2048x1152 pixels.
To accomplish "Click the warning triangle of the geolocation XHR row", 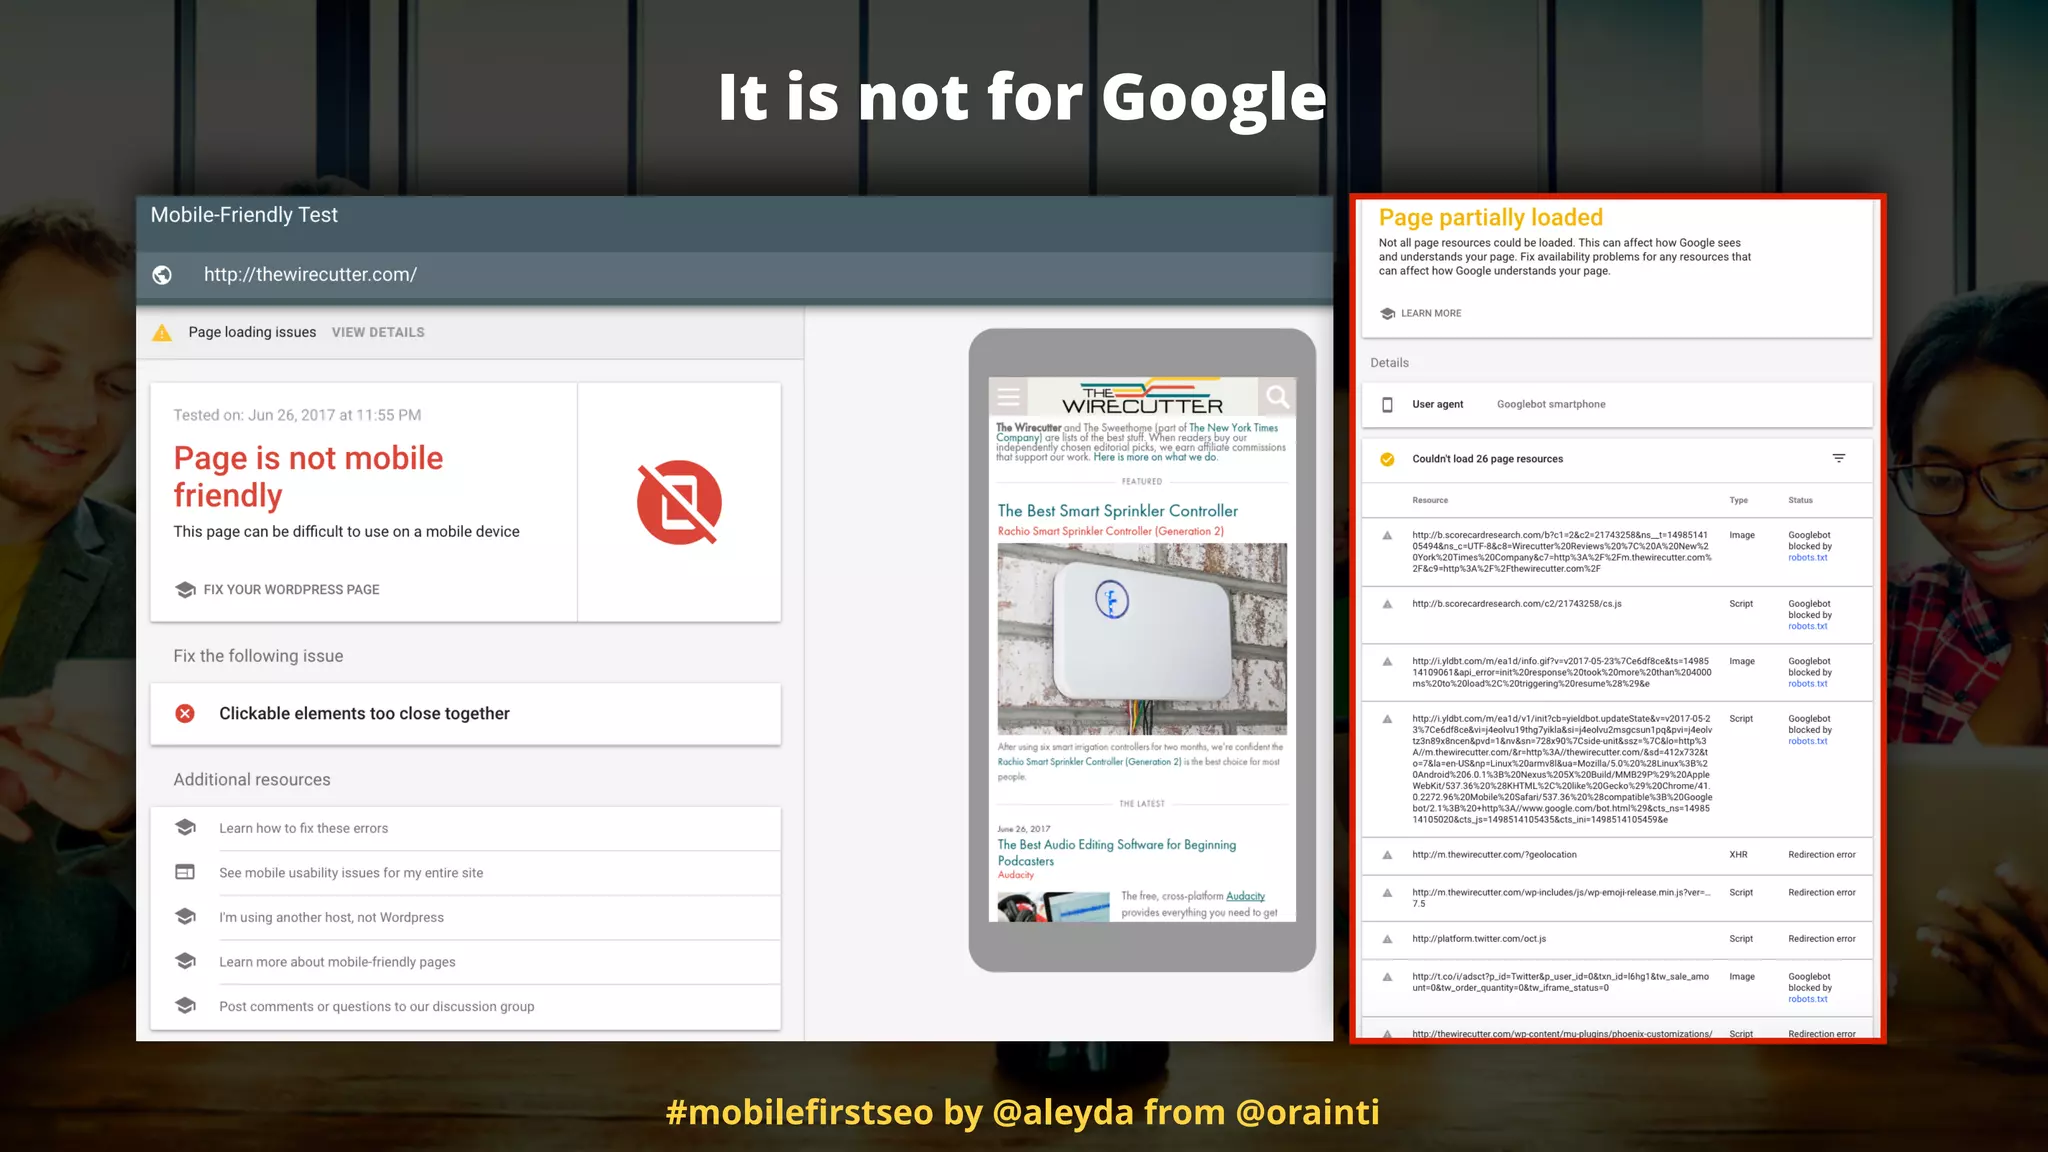I will 1387,855.
